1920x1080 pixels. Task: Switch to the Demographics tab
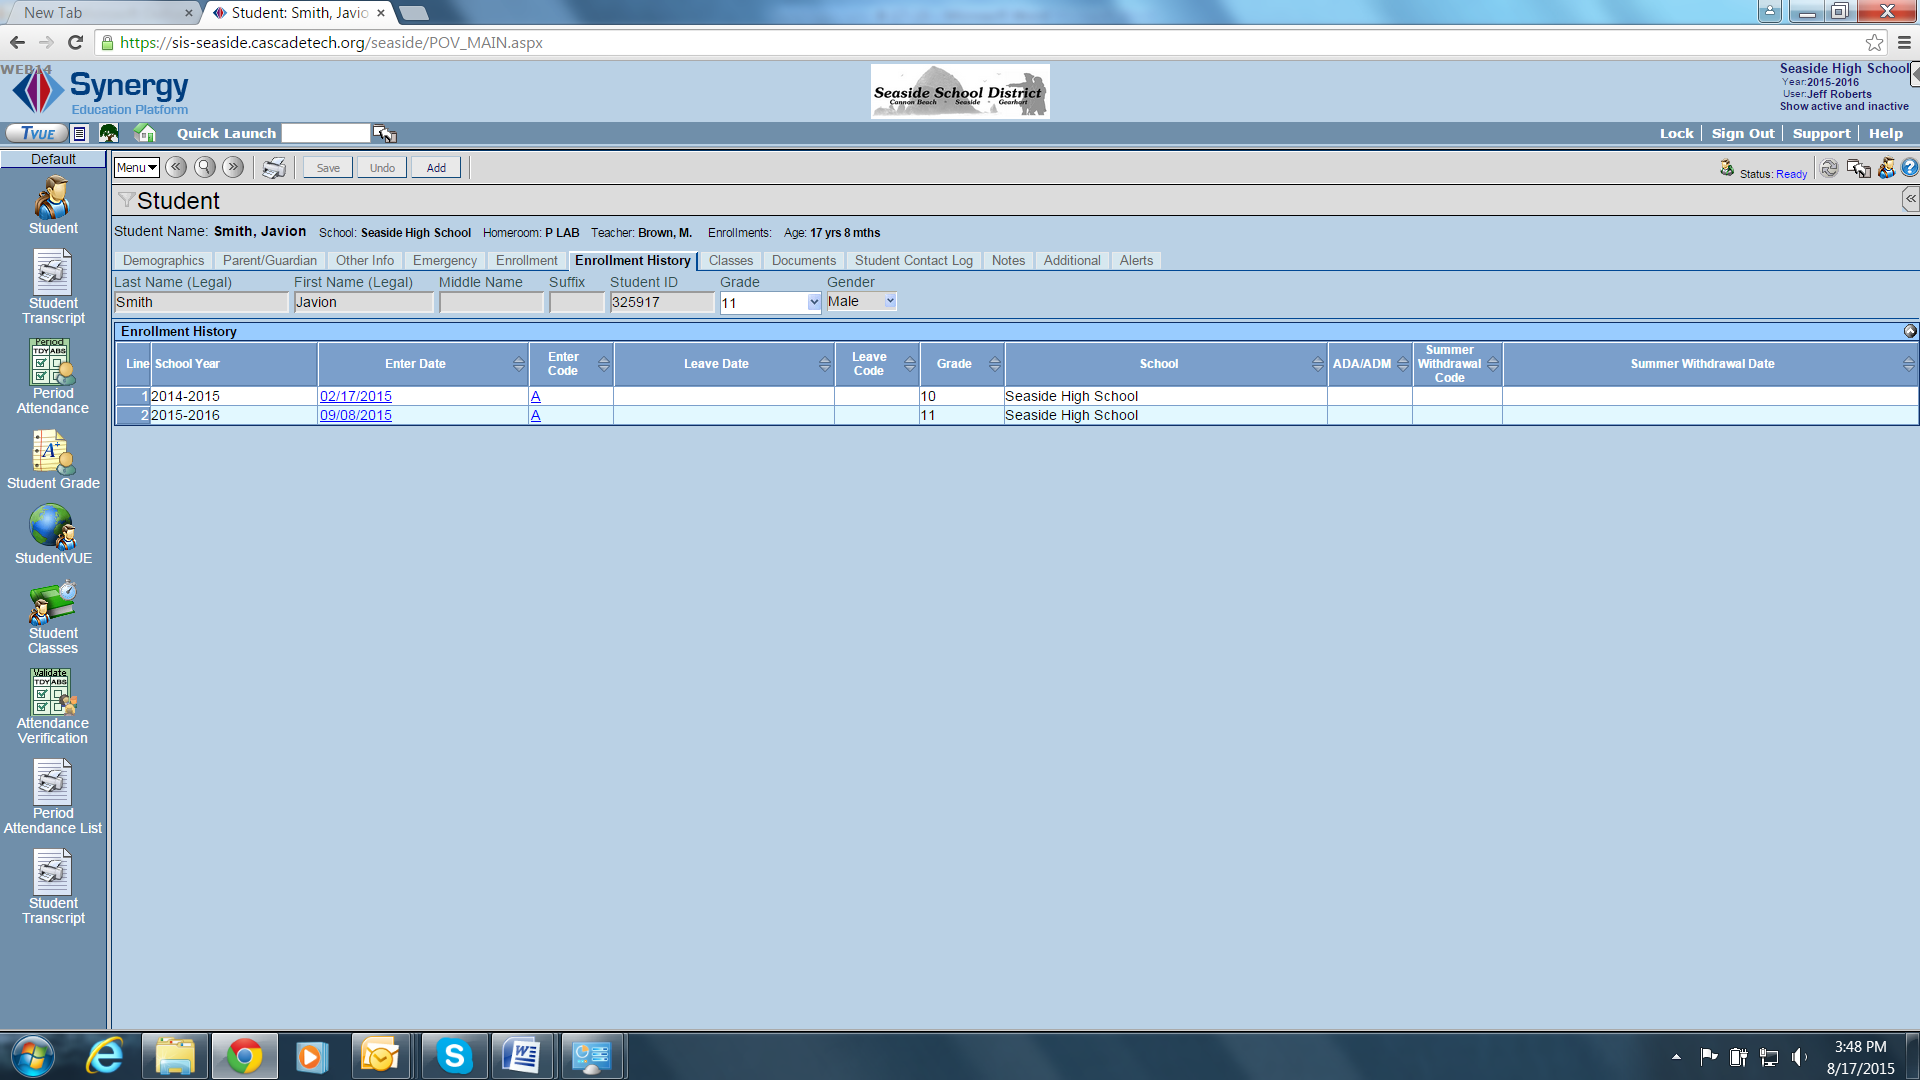point(163,260)
